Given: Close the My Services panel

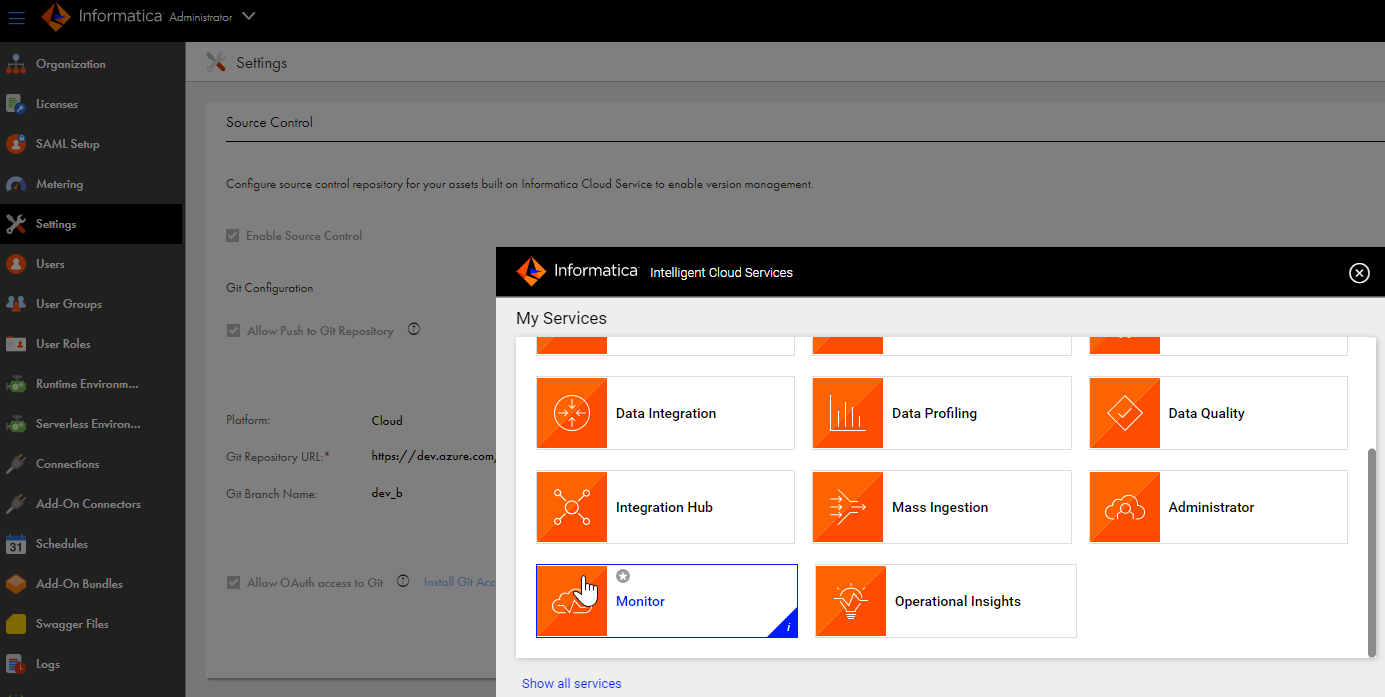Looking at the screenshot, I should point(1358,273).
